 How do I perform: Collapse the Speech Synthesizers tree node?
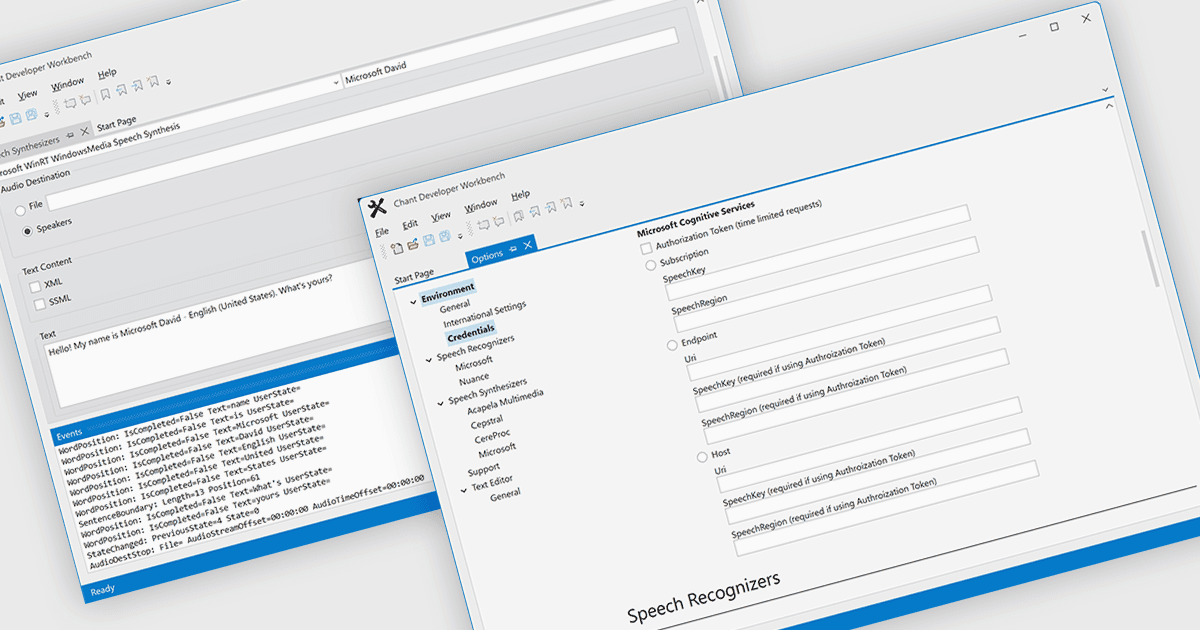coord(441,403)
